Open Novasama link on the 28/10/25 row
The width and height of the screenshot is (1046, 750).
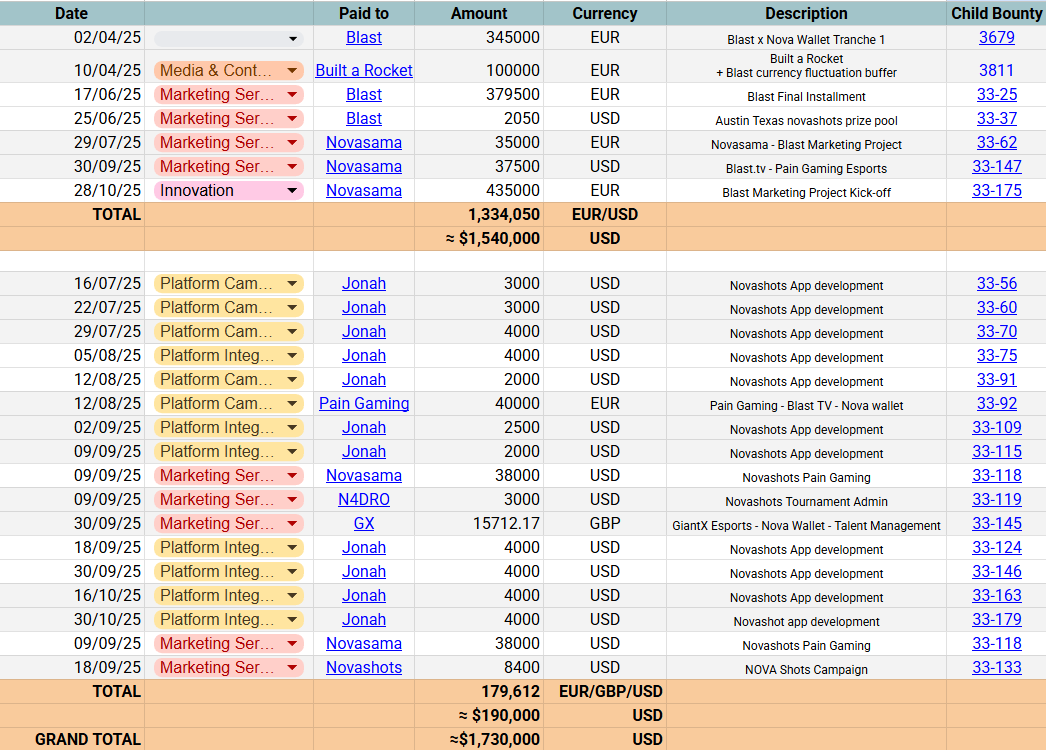[364, 190]
